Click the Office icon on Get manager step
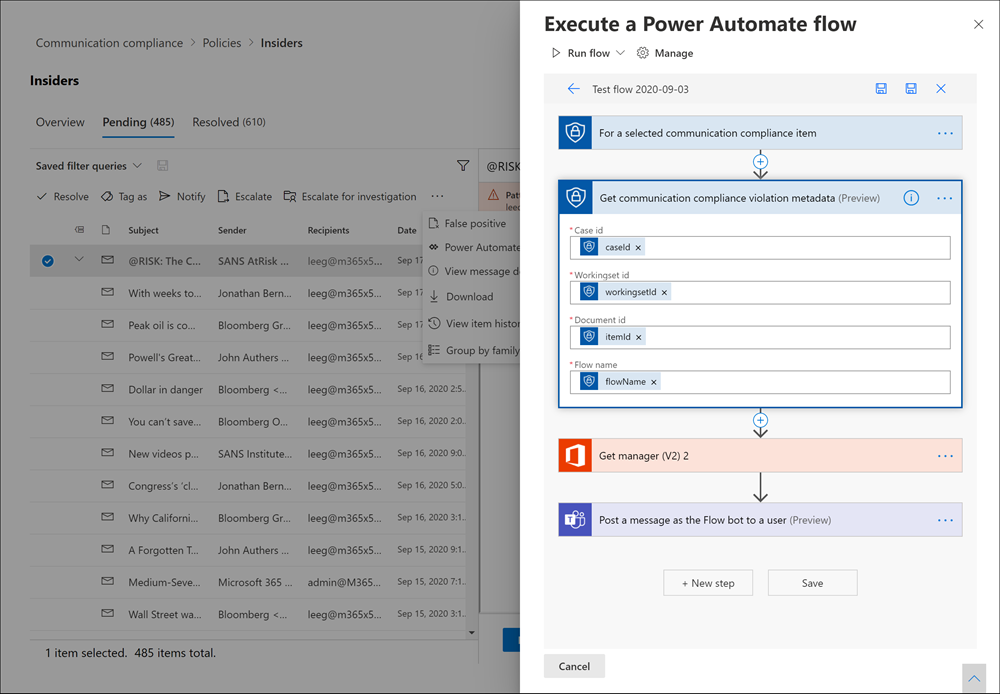The image size is (1000, 694). point(576,456)
